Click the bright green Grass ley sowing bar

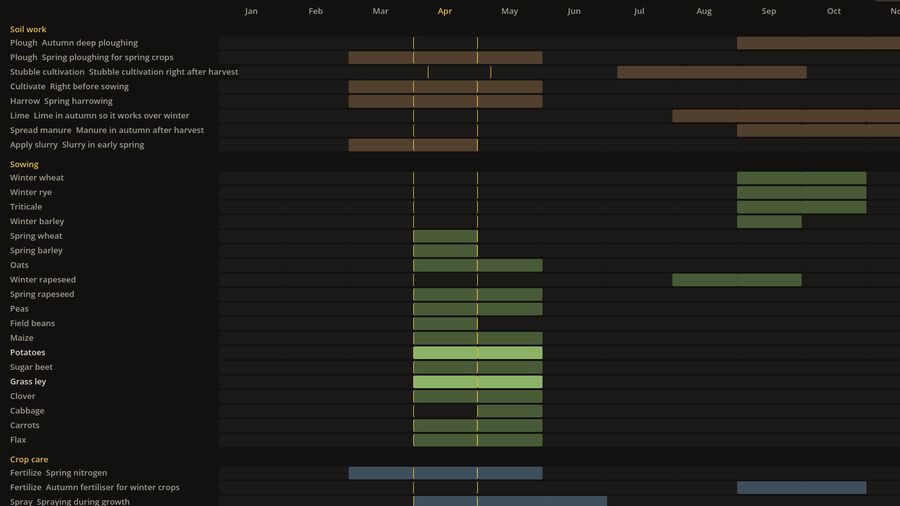(x=478, y=382)
